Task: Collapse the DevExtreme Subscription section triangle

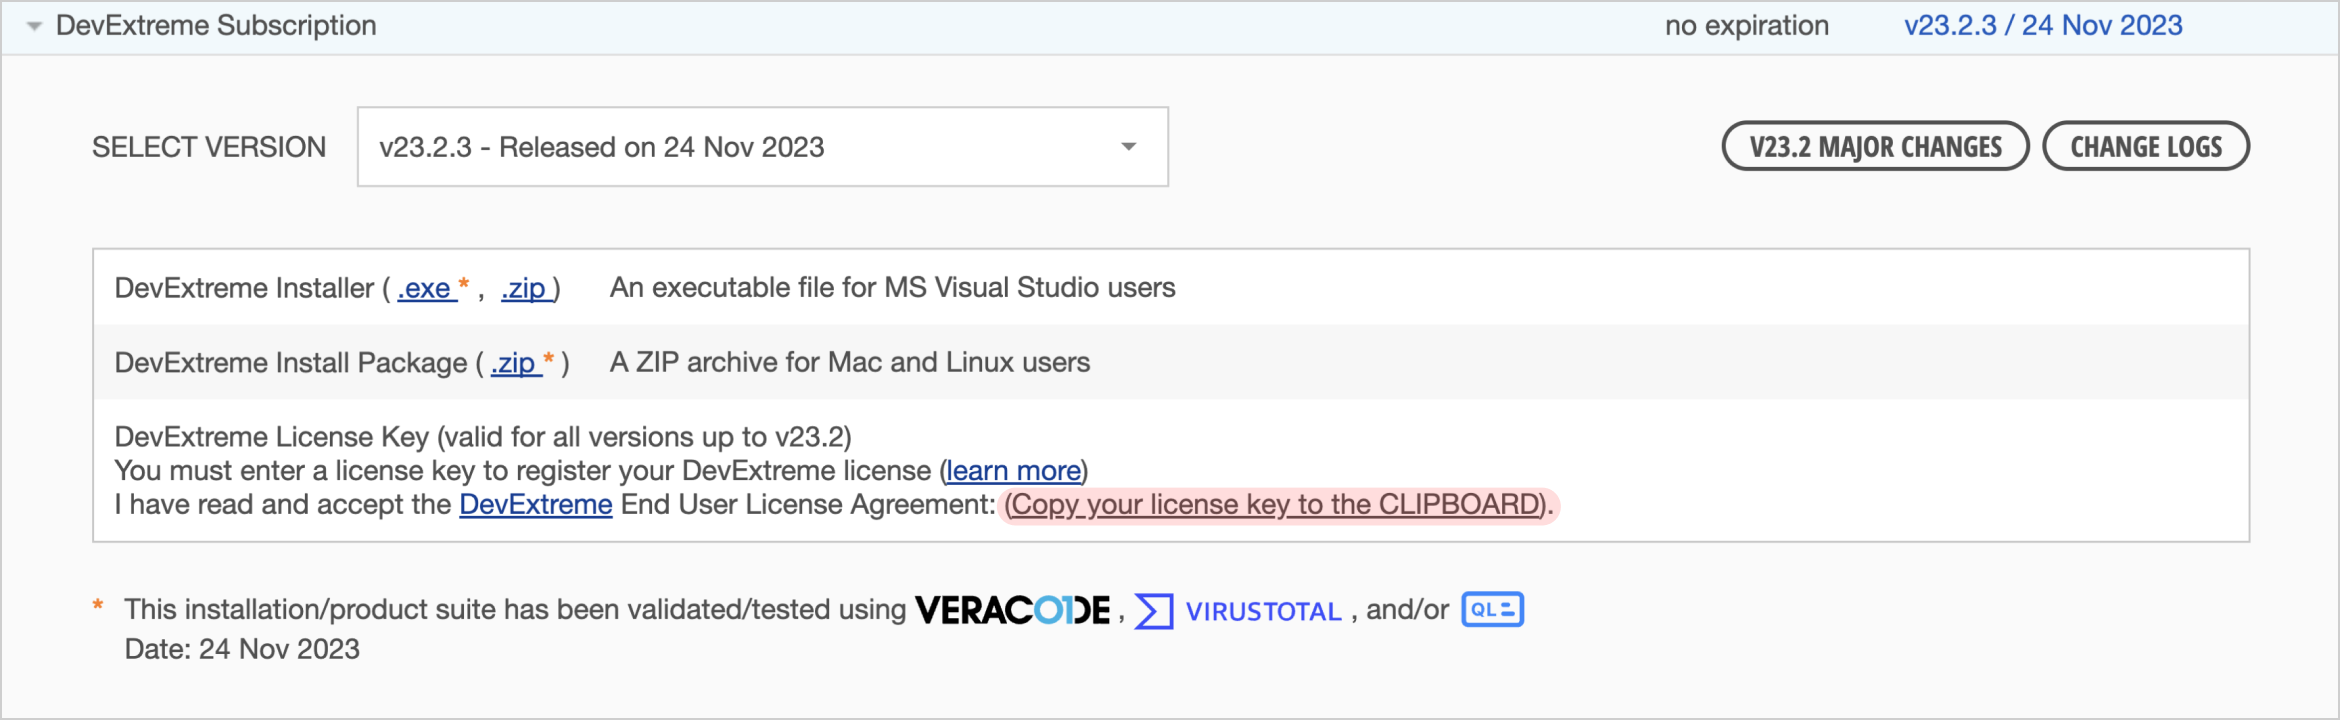Action: (34, 27)
